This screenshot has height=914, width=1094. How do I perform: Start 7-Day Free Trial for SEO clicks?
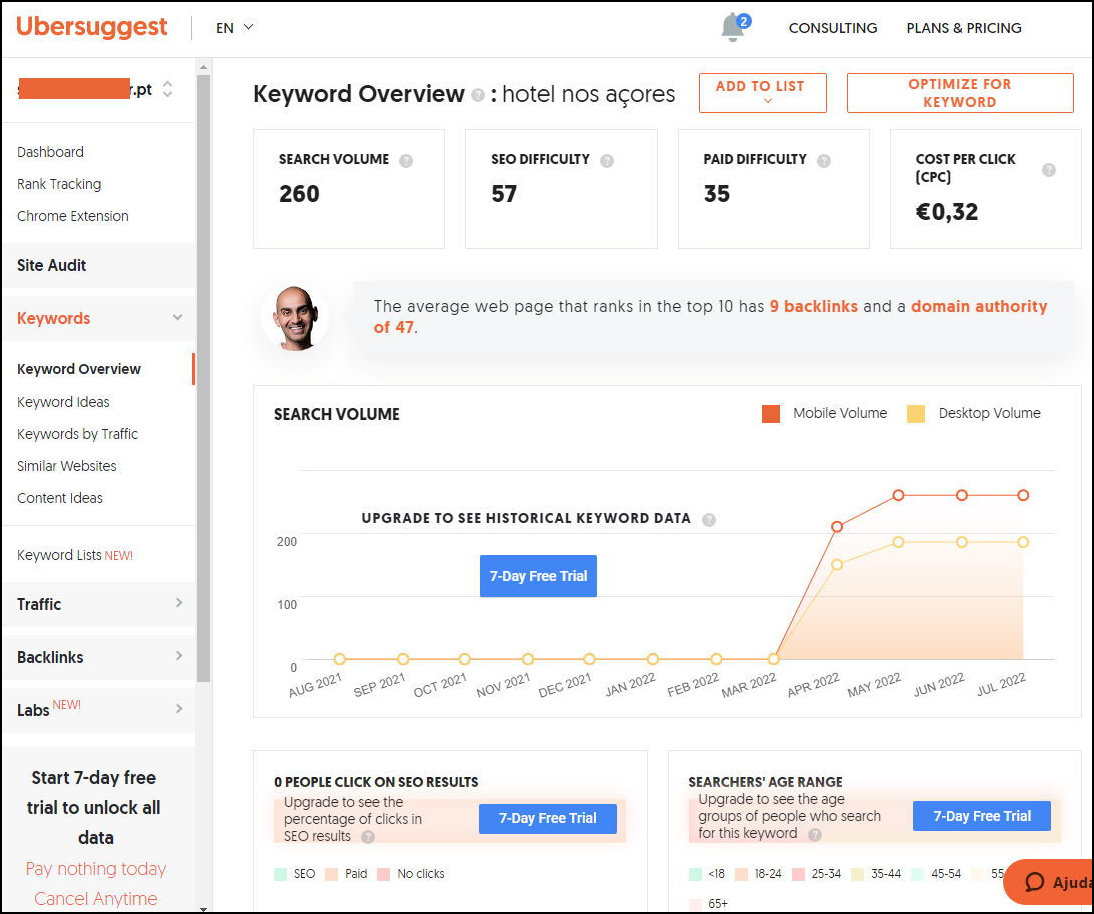548,818
